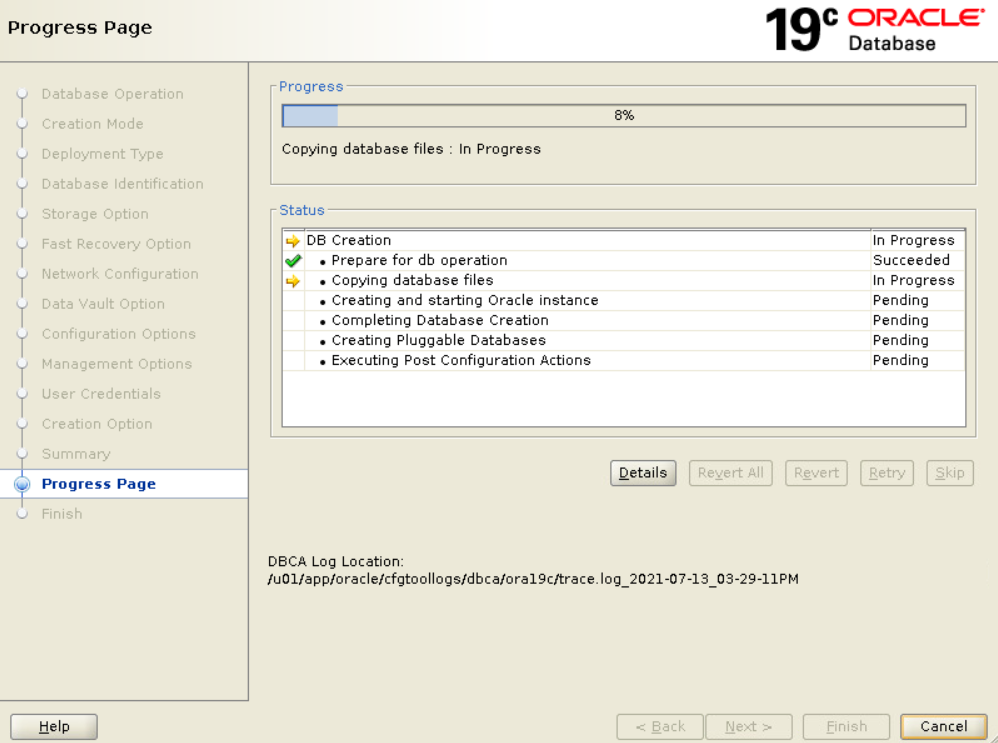Select Database Identification step in sidebar
This screenshot has height=743, width=998.
pos(122,184)
